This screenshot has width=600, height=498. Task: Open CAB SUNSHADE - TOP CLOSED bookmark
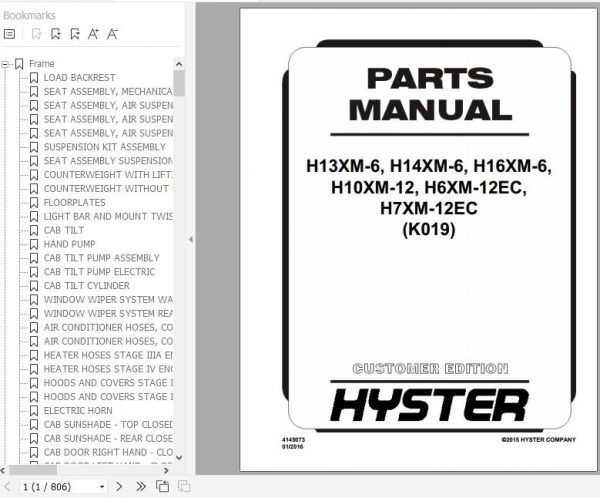tap(108, 424)
